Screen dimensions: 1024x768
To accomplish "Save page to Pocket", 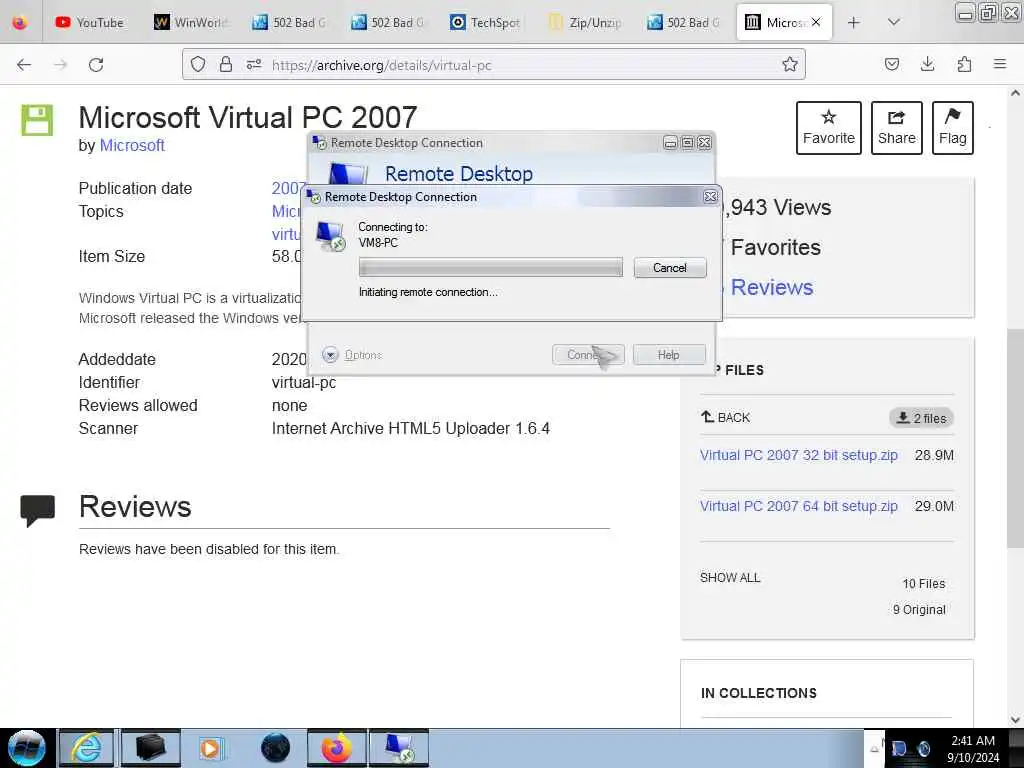I will point(891,64).
